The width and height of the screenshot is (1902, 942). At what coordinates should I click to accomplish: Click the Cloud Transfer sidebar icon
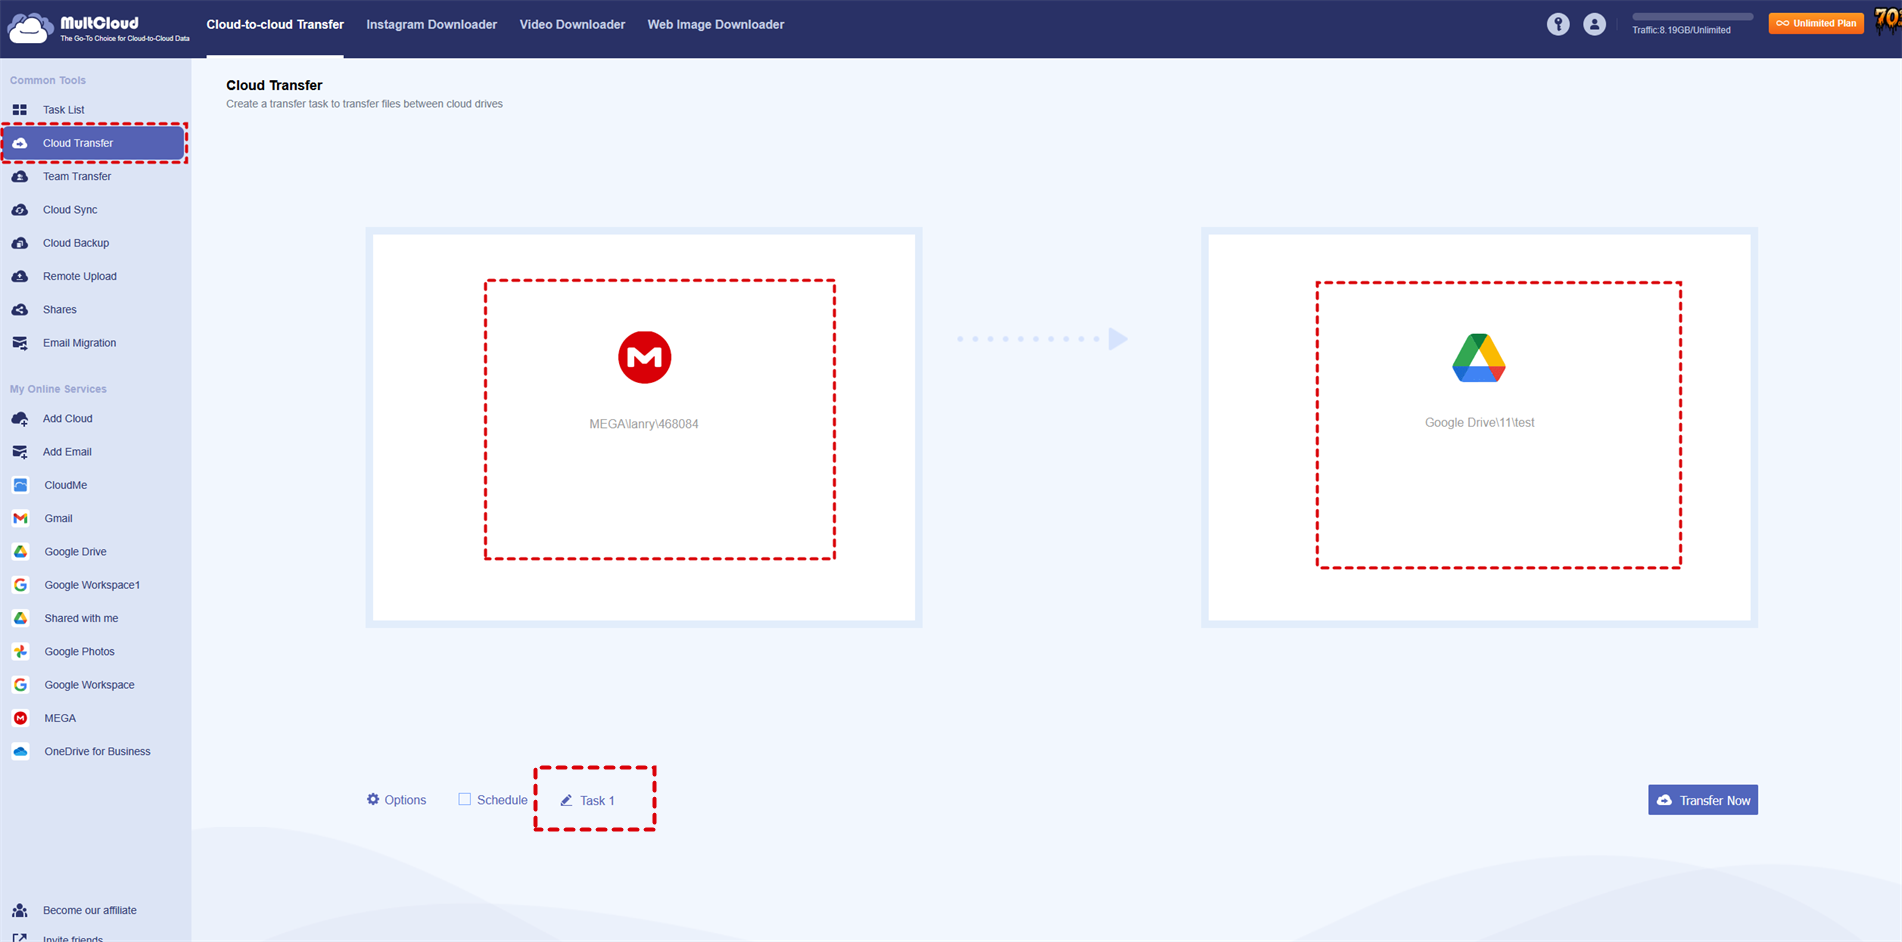click(x=20, y=143)
